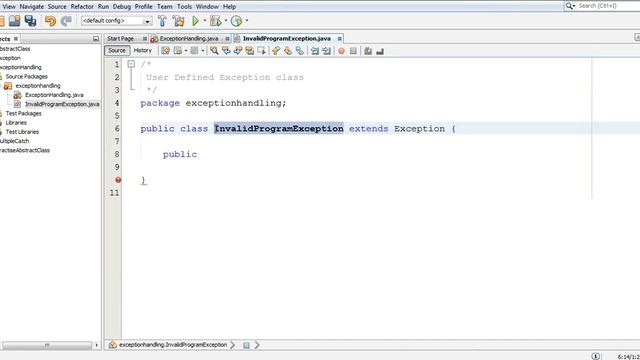Image resolution: width=640 pixels, height=360 pixels.
Task: Select the Test Packages node
Action: [x=23, y=113]
